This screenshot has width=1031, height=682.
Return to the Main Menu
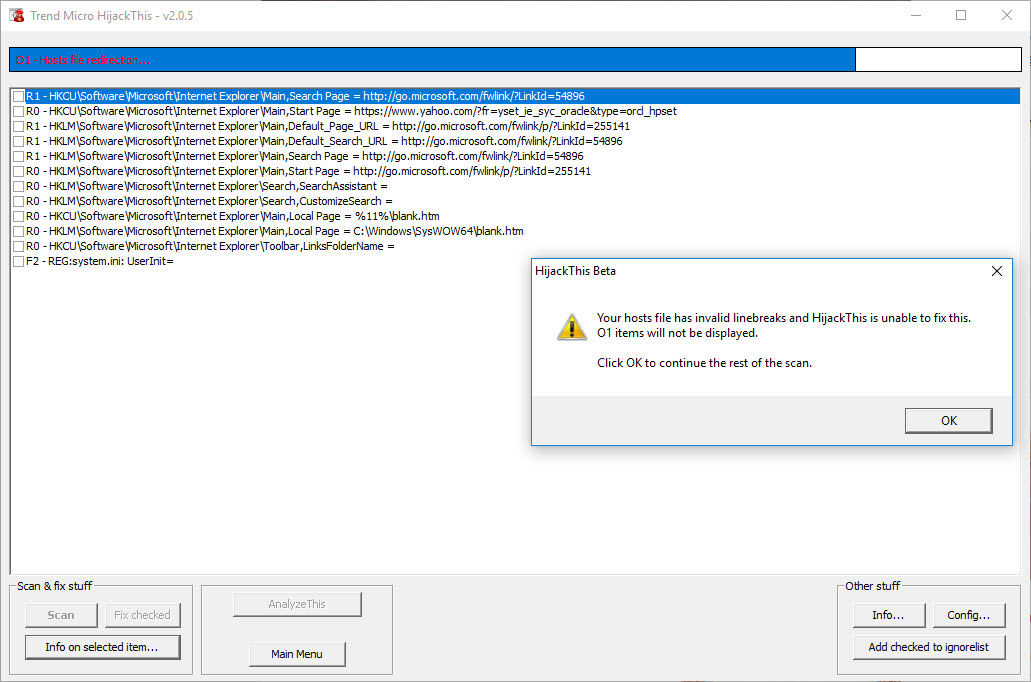click(x=297, y=654)
